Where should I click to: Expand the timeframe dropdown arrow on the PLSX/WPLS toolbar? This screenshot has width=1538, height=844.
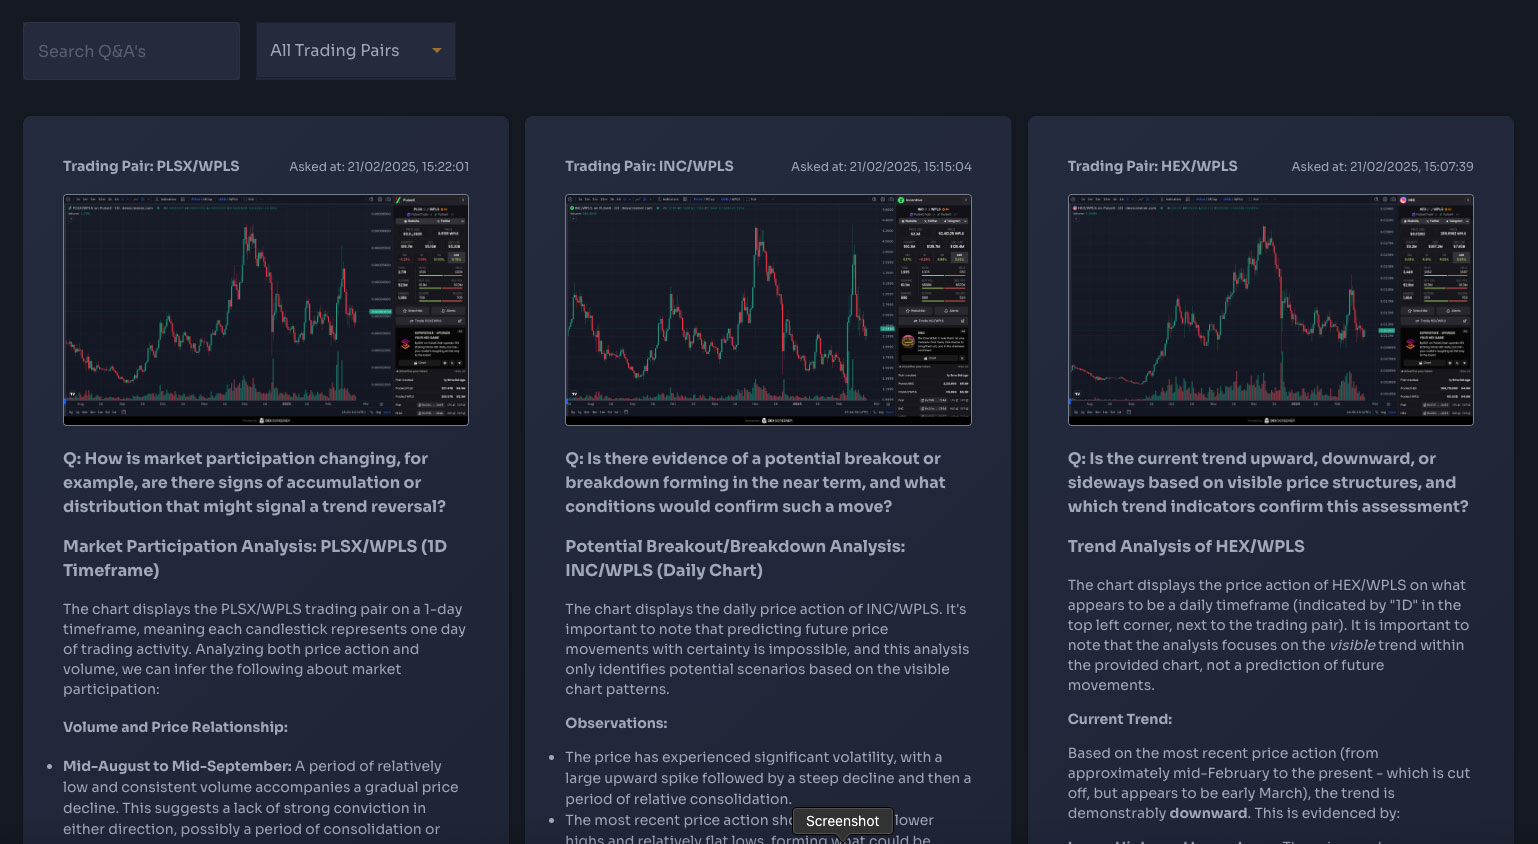129,199
